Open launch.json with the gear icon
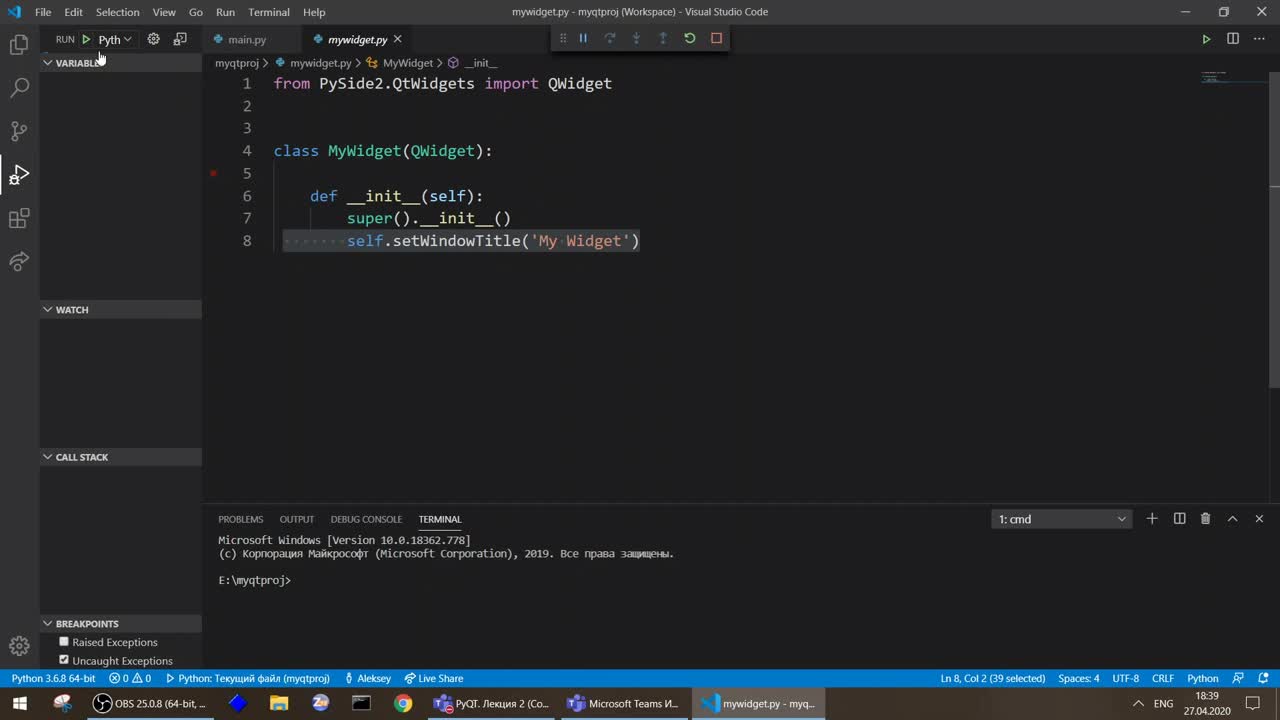The image size is (1280, 720). [x=153, y=39]
